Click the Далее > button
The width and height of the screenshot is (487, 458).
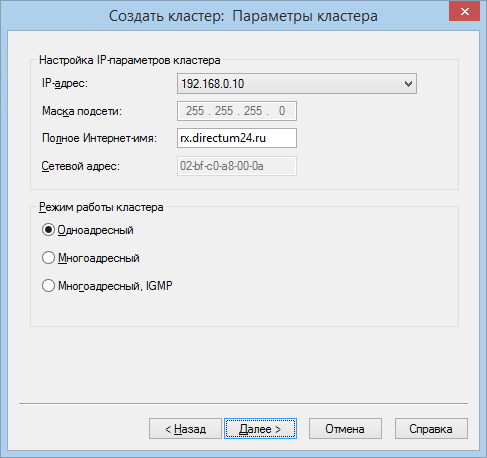(260, 429)
